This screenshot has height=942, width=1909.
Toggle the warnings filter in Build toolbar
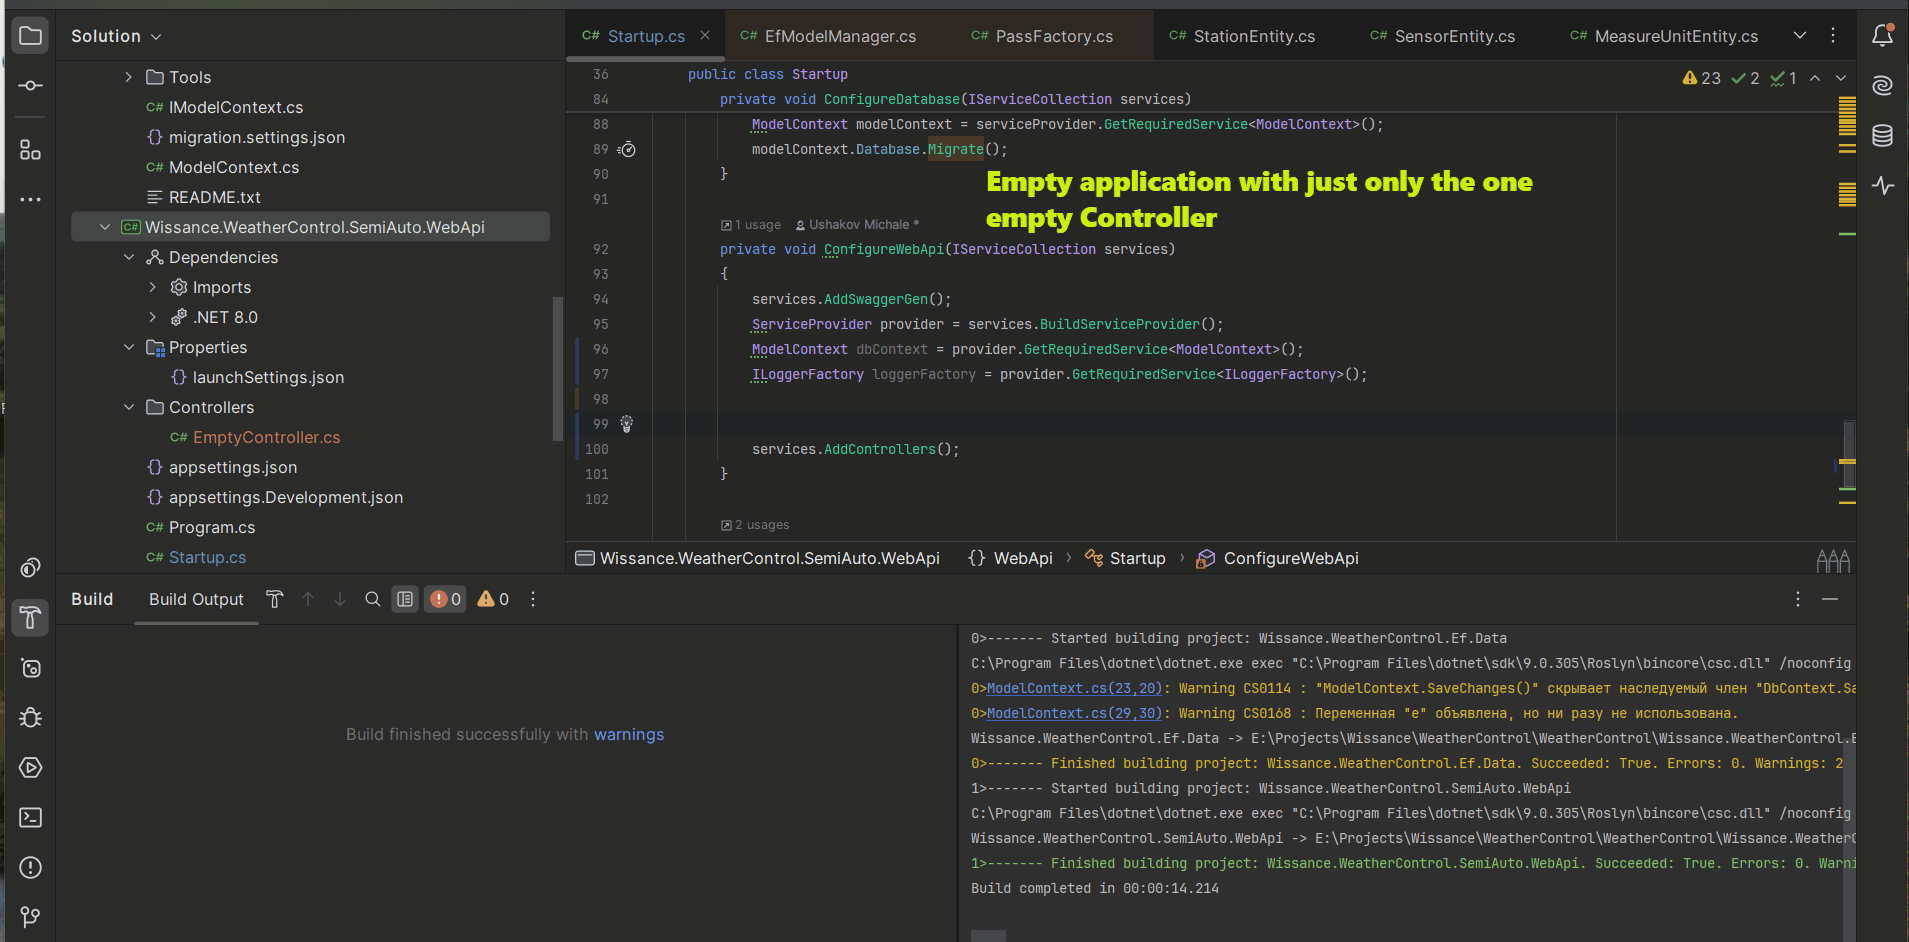click(x=493, y=599)
